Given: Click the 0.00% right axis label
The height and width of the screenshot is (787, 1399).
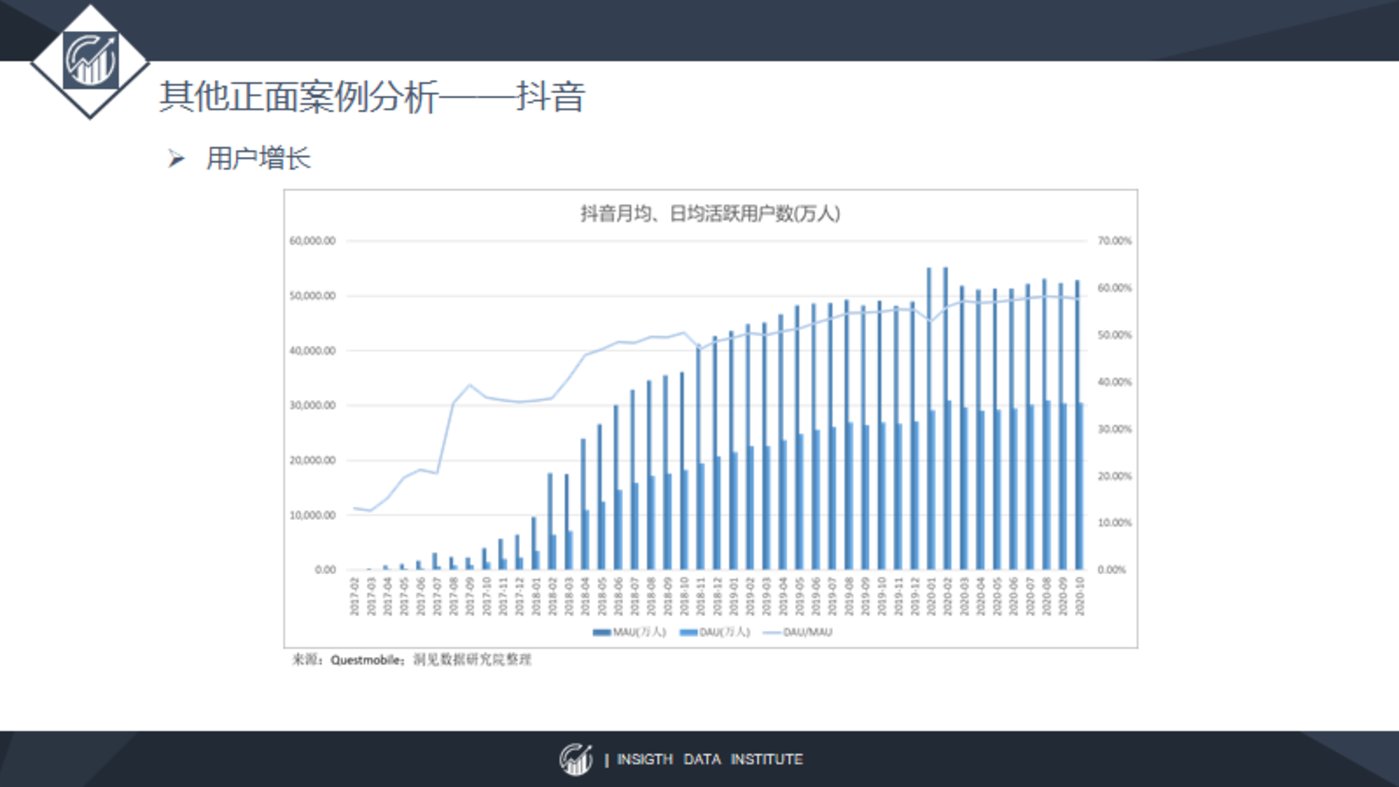Looking at the screenshot, I should (x=1113, y=569).
